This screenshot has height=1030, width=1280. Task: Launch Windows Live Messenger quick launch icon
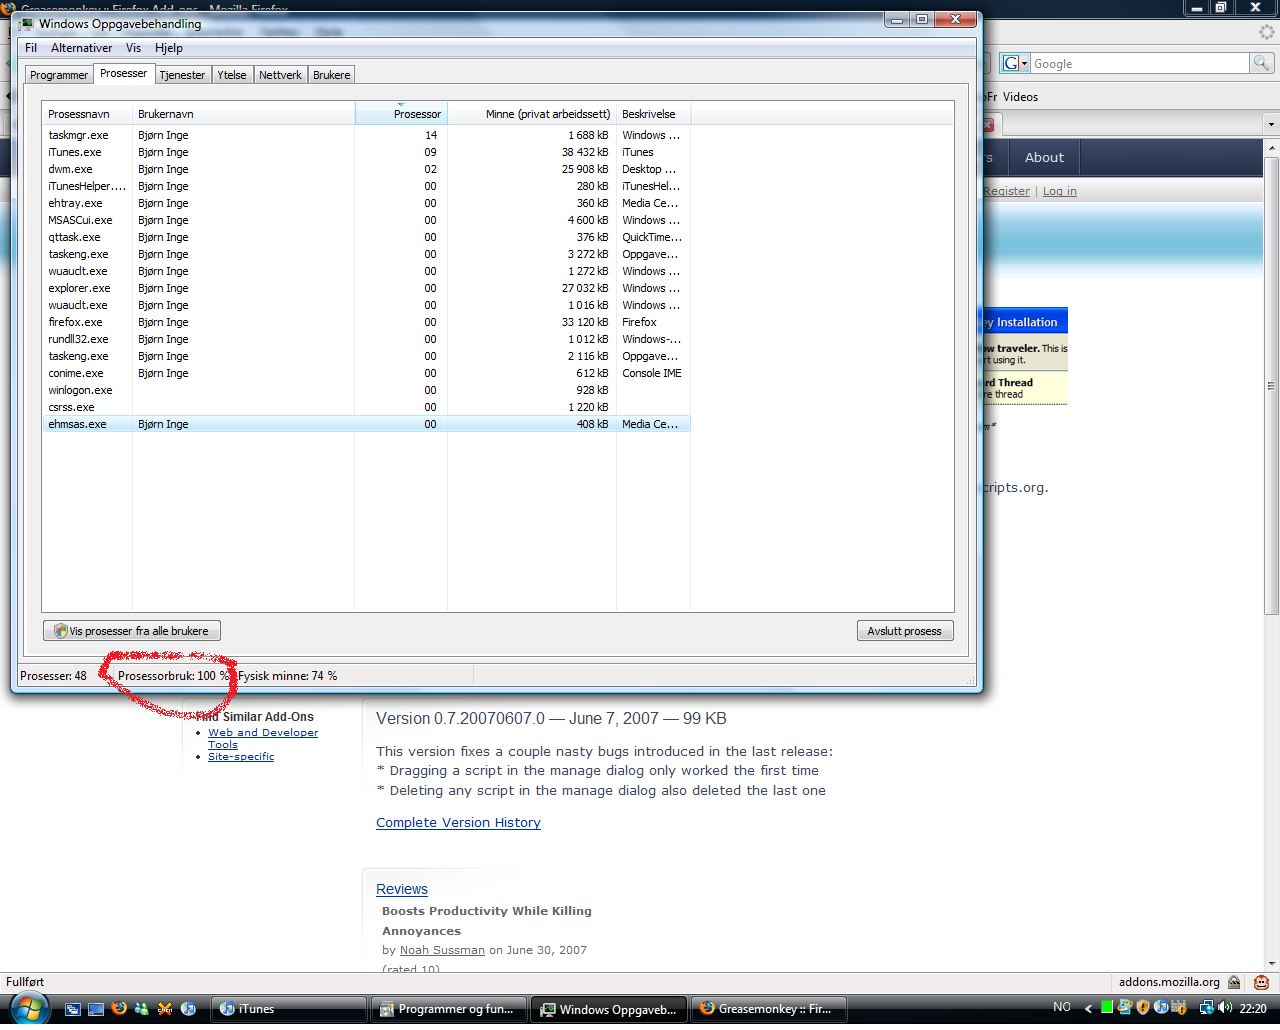142,1009
